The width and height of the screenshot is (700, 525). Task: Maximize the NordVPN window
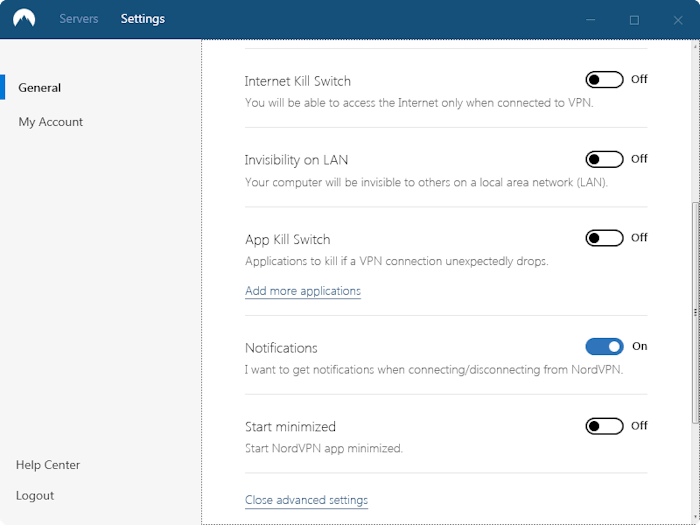click(634, 20)
